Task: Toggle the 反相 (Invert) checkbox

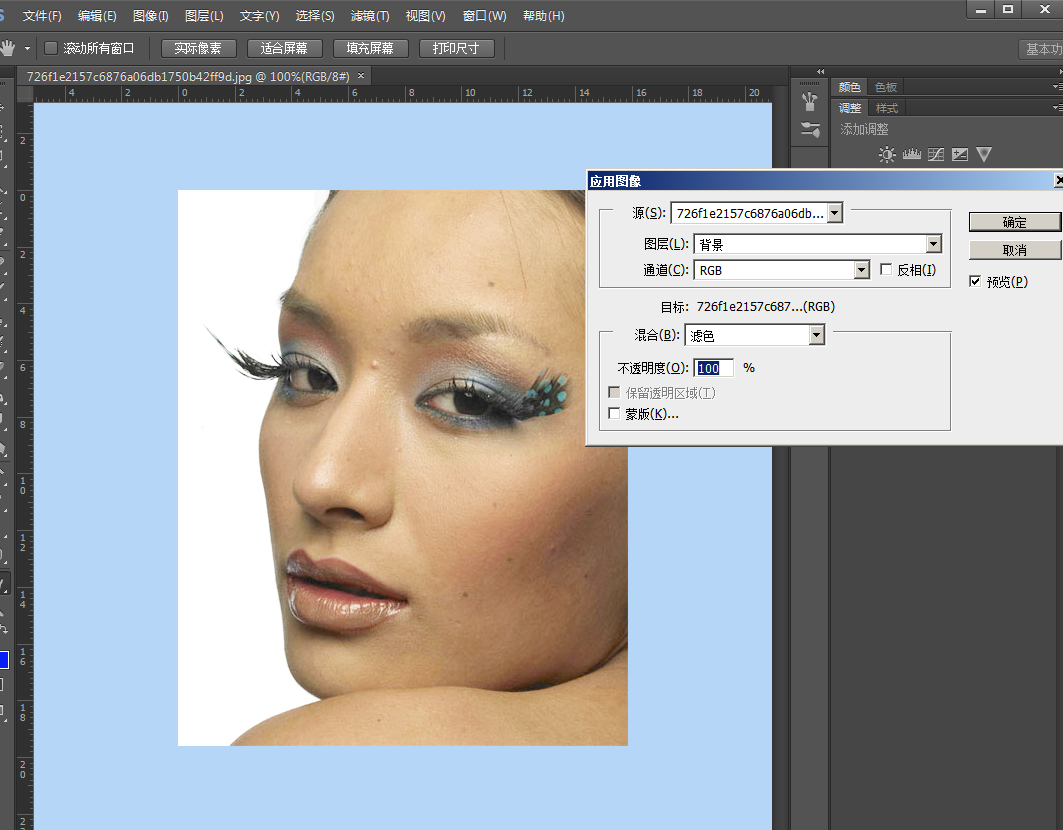Action: coord(886,270)
